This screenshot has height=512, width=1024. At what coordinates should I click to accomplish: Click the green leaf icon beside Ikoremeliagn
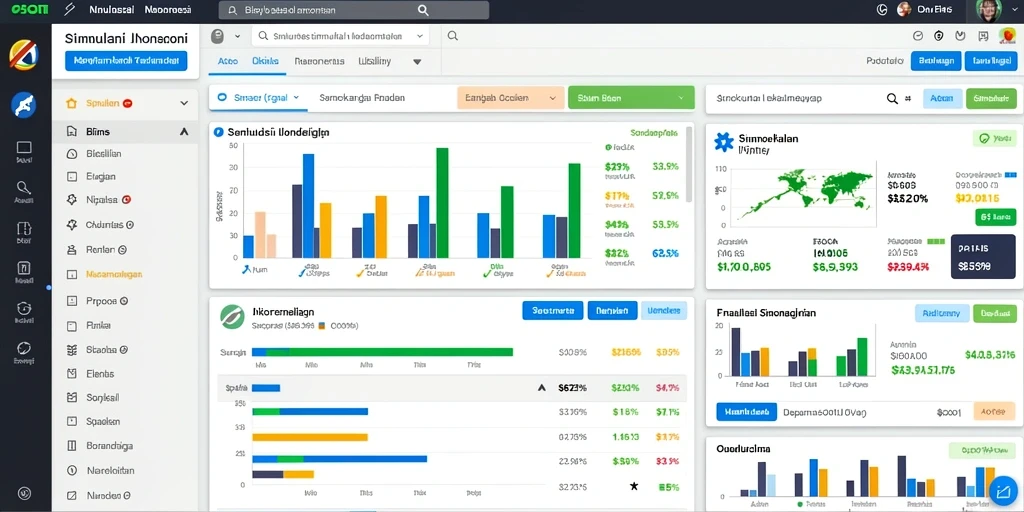[x=232, y=316]
